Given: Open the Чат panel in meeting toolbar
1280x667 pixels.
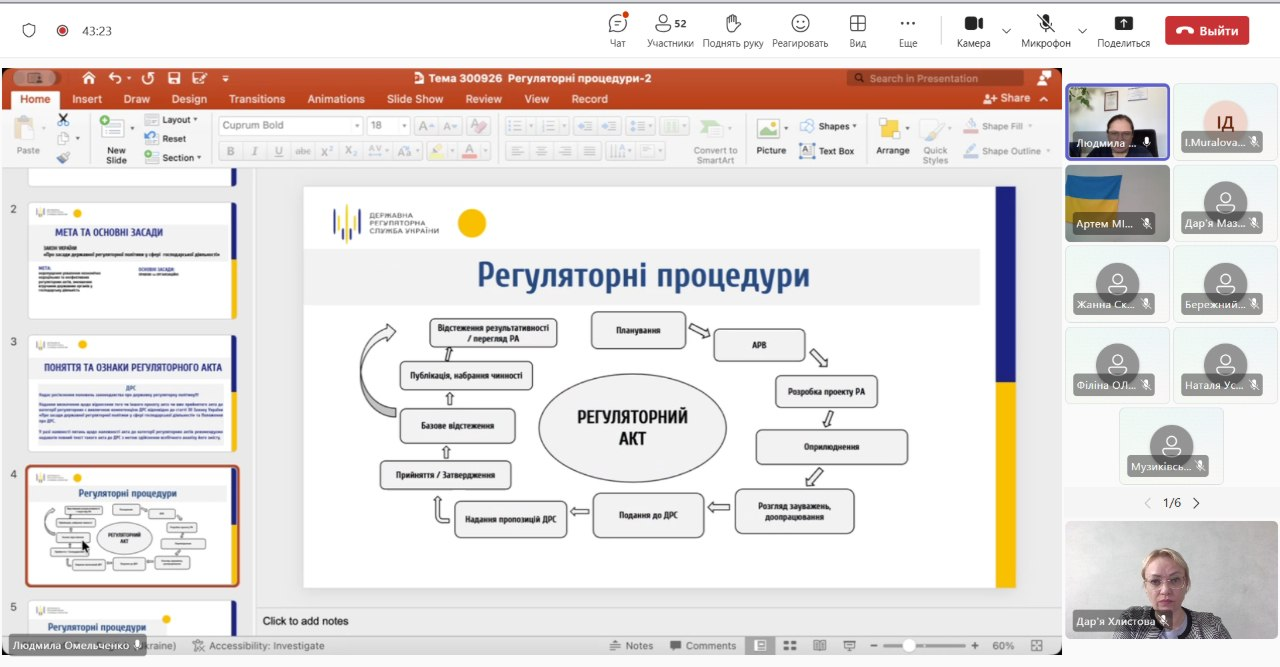Looking at the screenshot, I should (x=618, y=30).
